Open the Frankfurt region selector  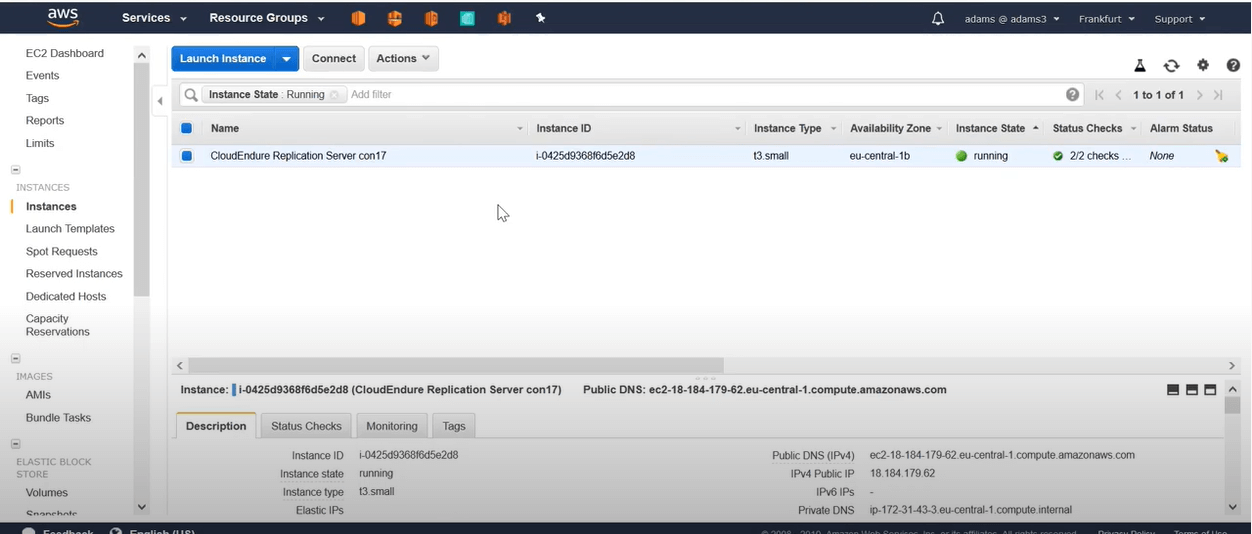(1106, 19)
